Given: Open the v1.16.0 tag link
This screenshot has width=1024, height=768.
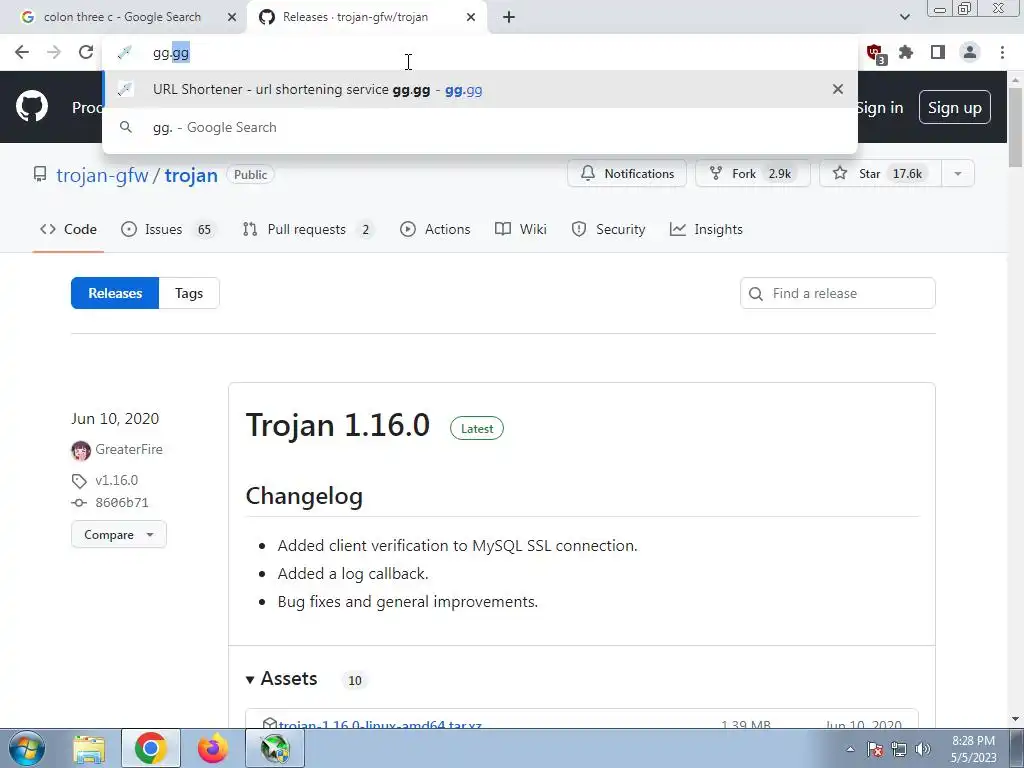Looking at the screenshot, I should (x=116, y=481).
